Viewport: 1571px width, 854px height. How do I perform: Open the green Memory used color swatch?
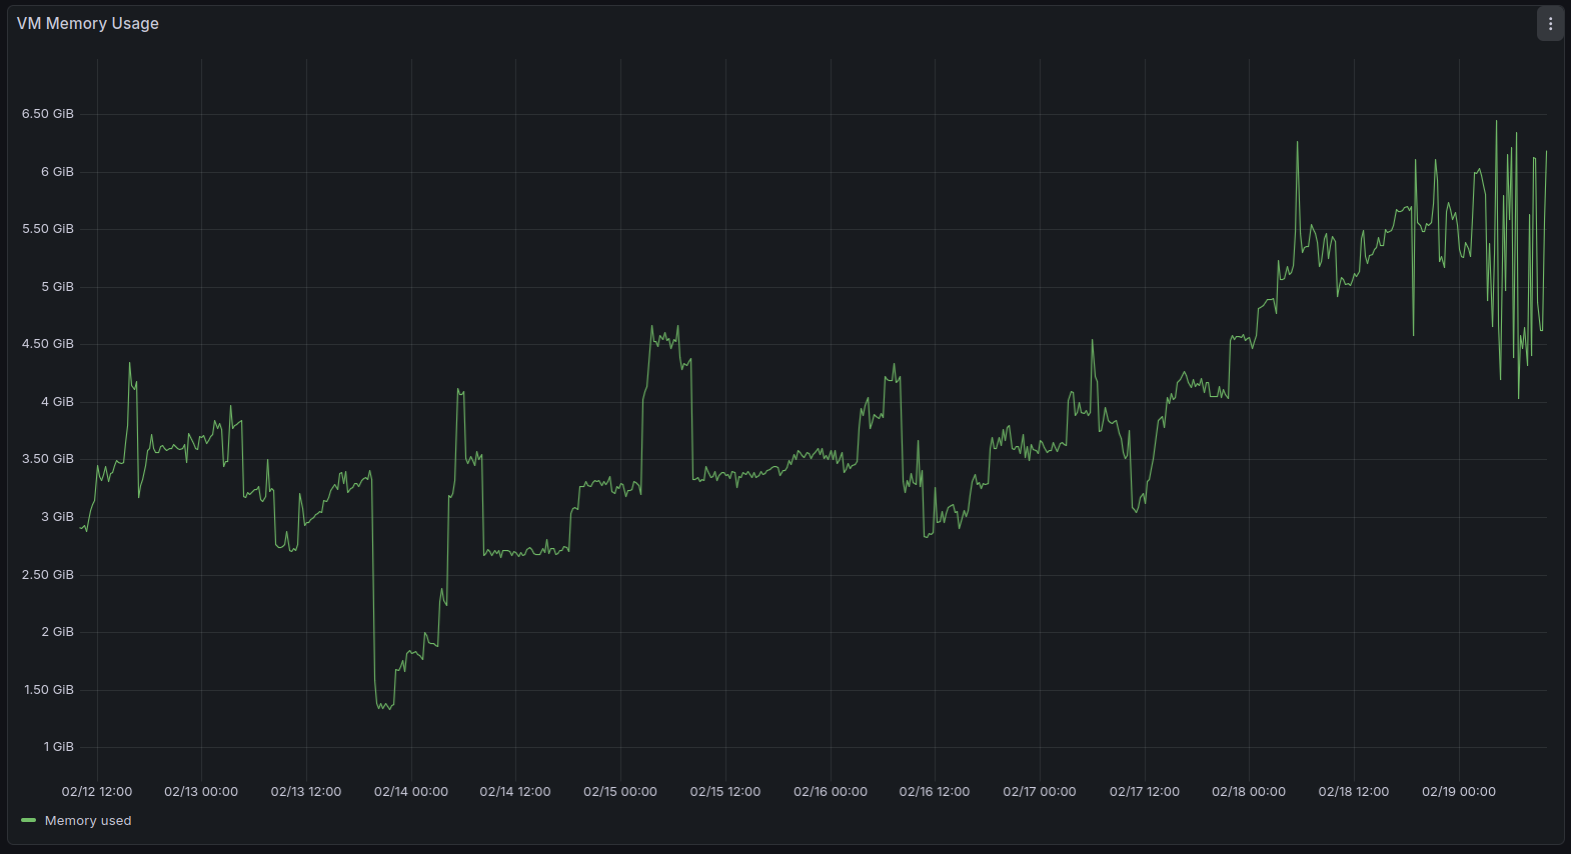(x=28, y=821)
